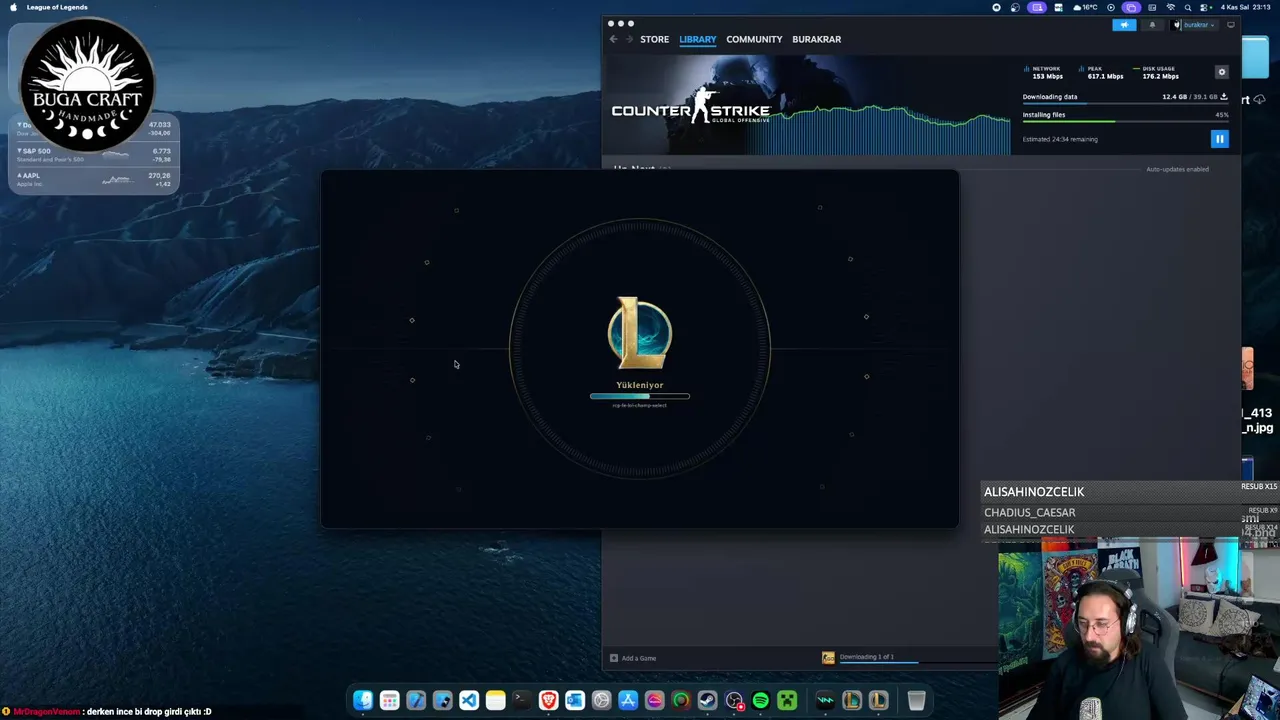
Task: Open the League of Legends app menu
Action: click(57, 7)
